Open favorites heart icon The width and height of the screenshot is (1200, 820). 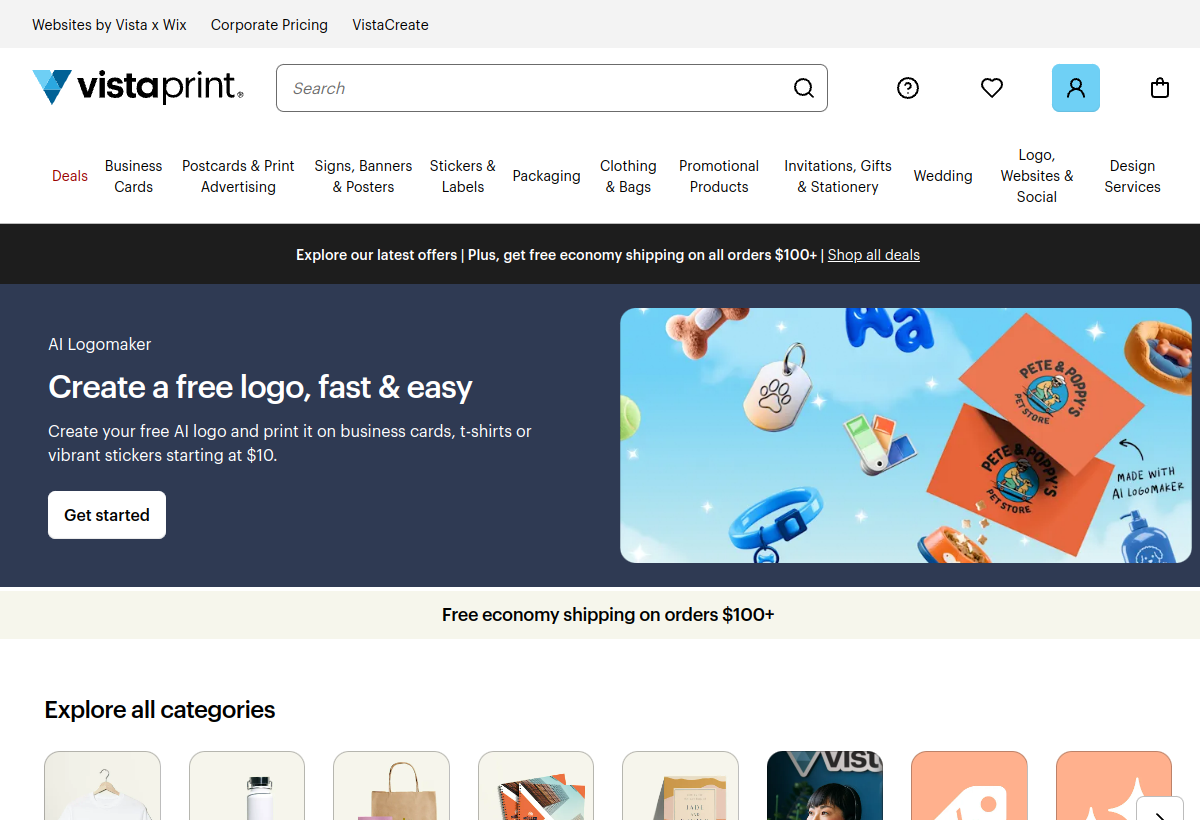click(x=992, y=88)
